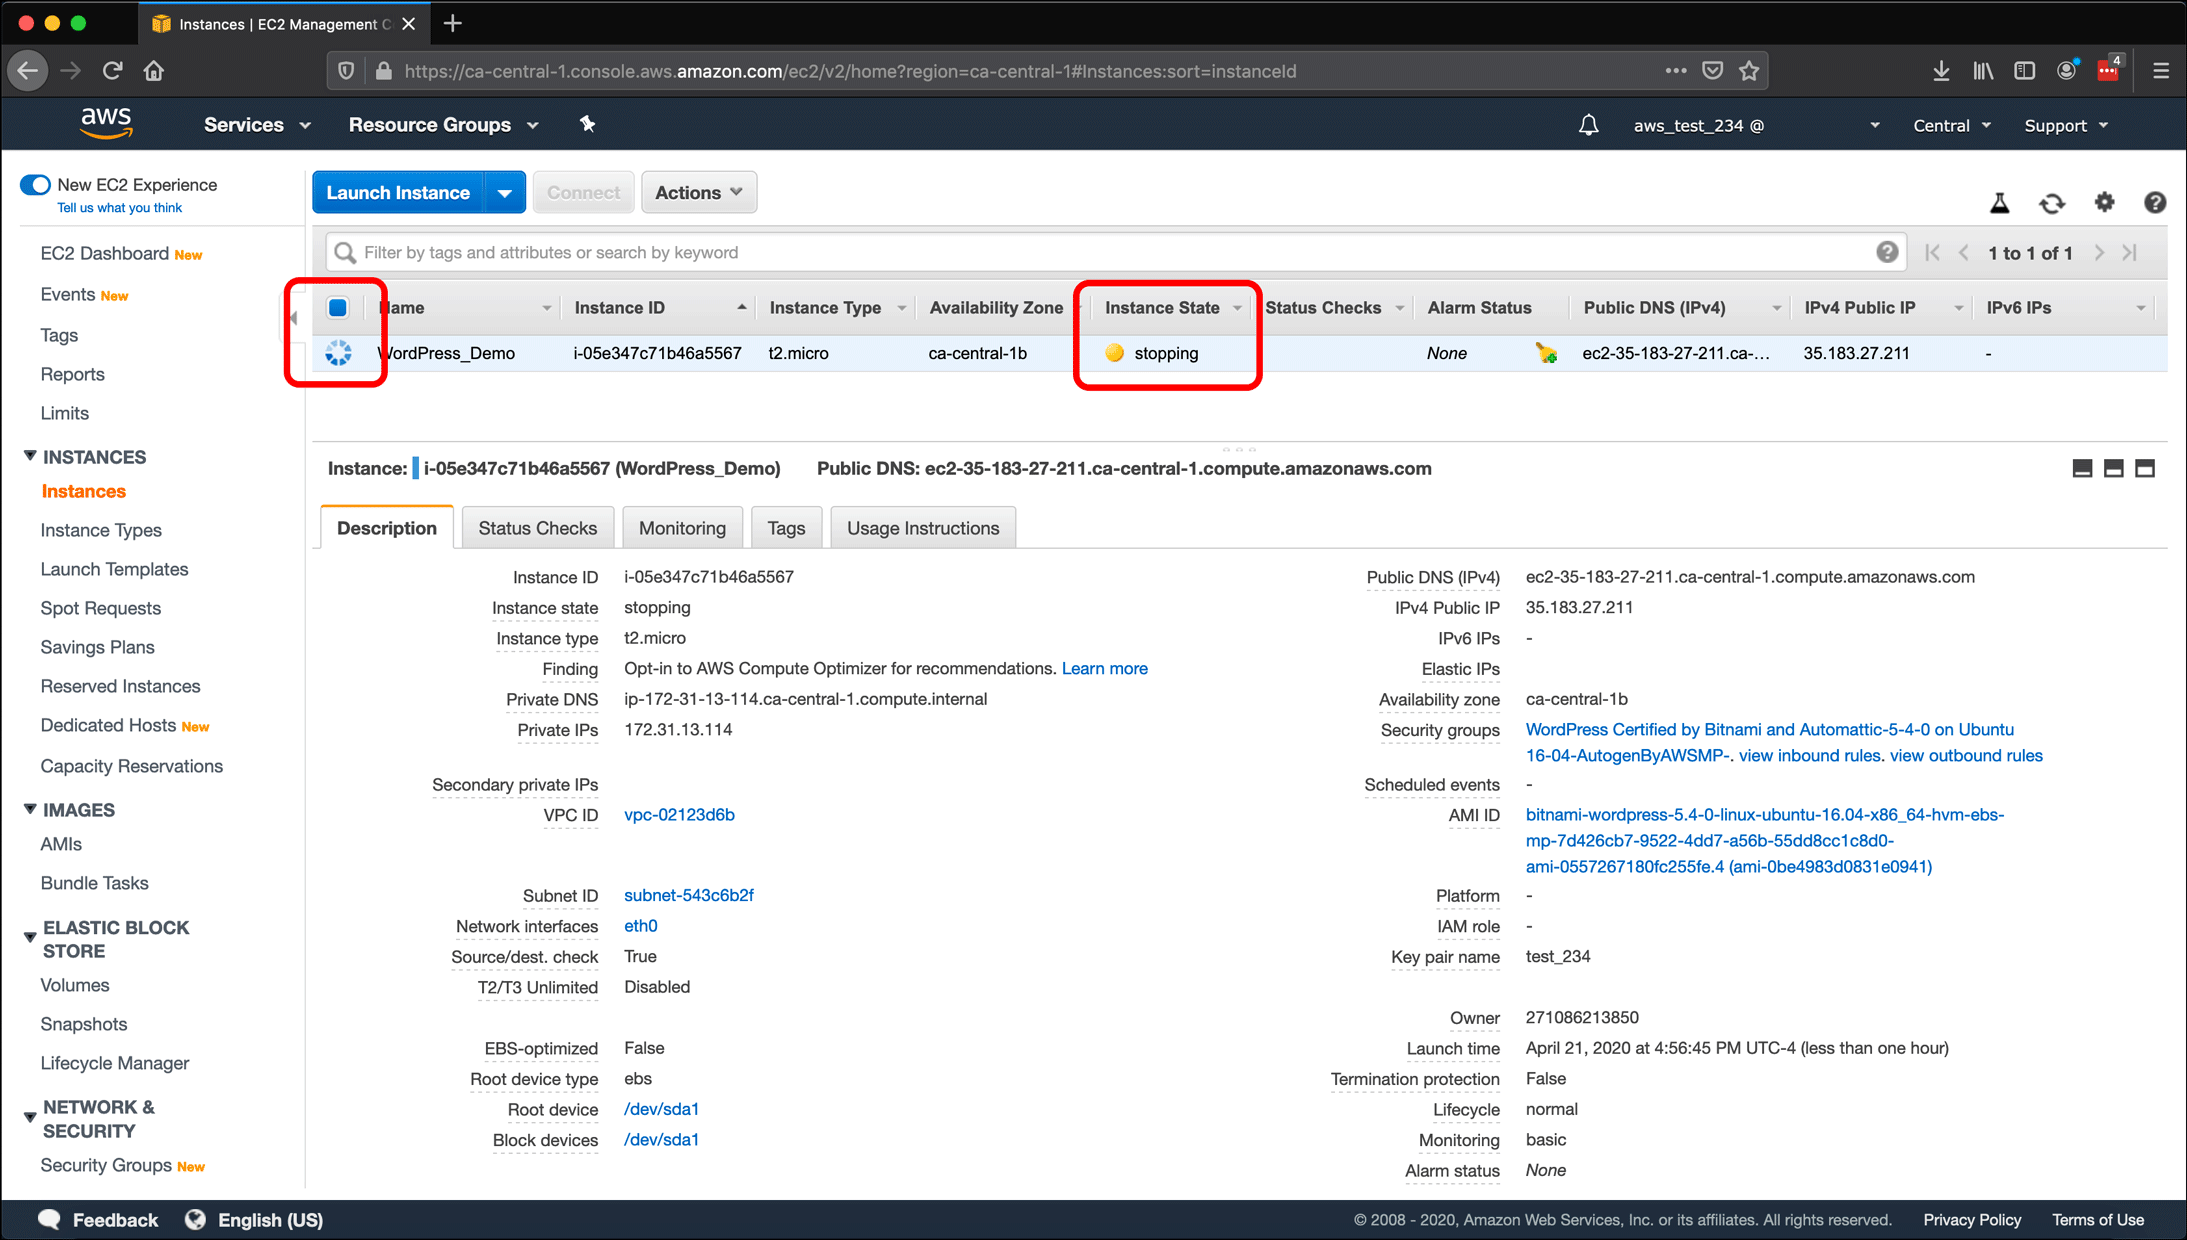Open the EC2 help question mark icon
Image resolution: width=2187 pixels, height=1240 pixels.
pos(2155,203)
